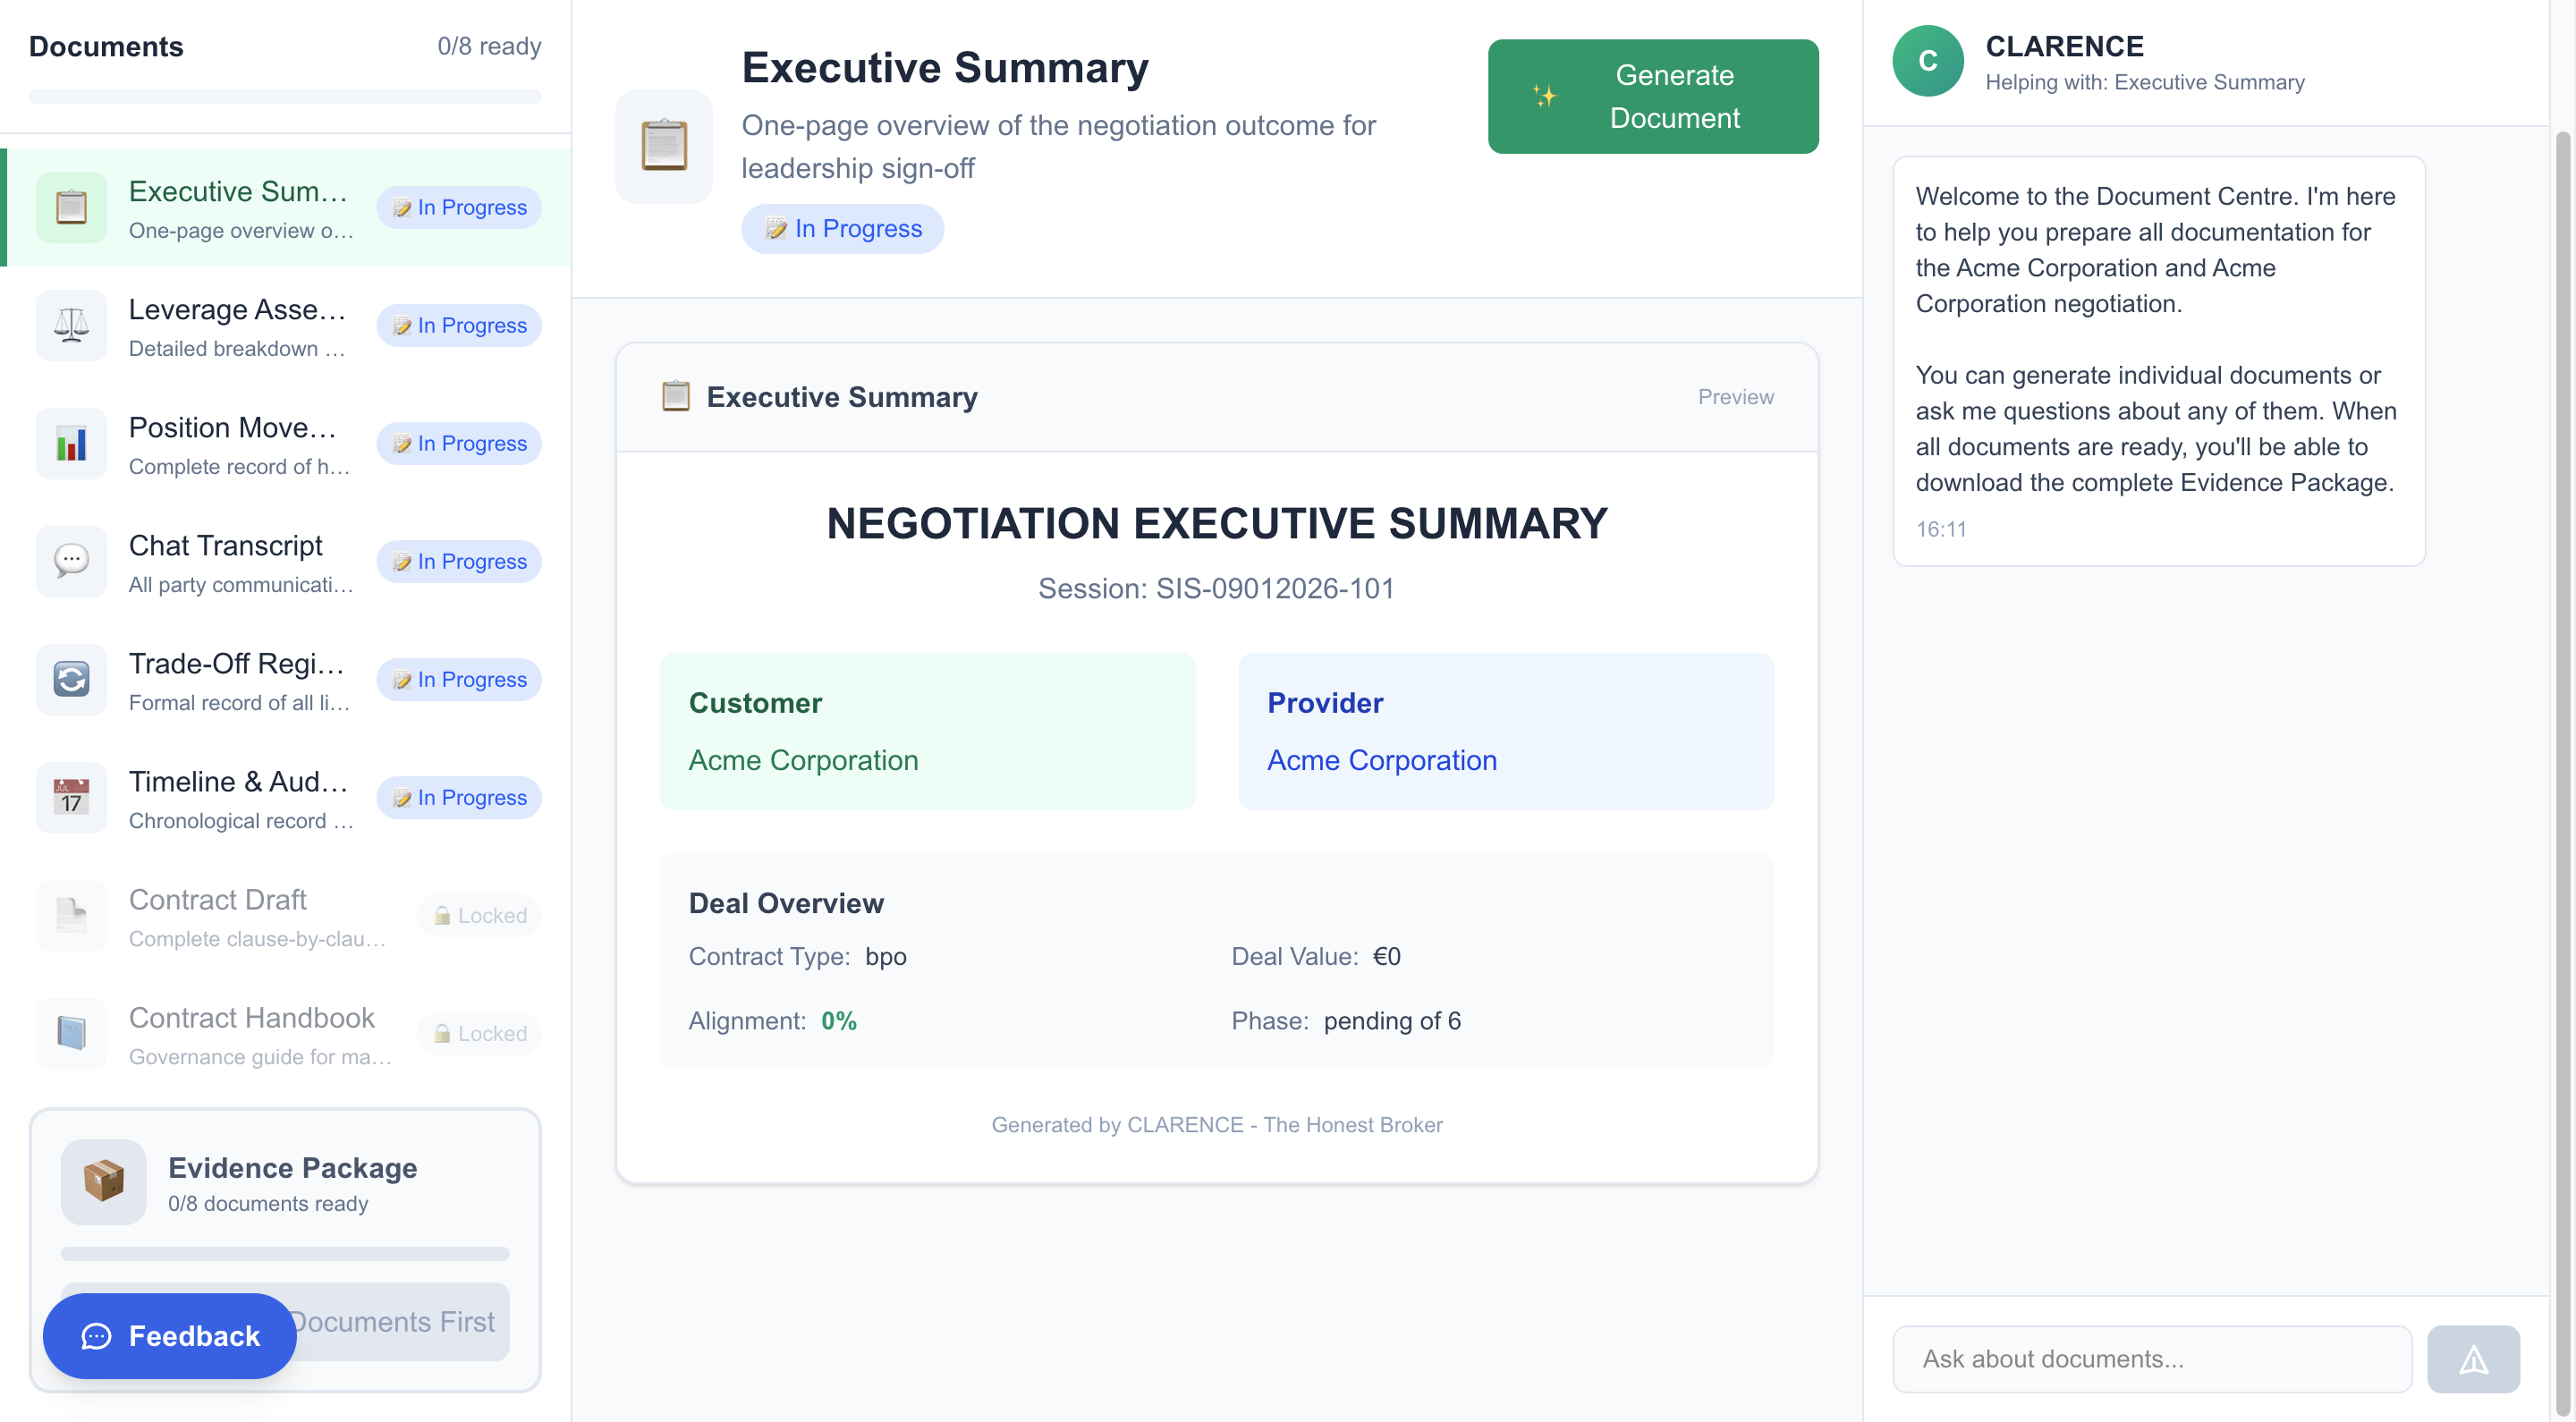Click the Contract Handbook book icon
Image resolution: width=2576 pixels, height=1422 pixels.
click(71, 1033)
